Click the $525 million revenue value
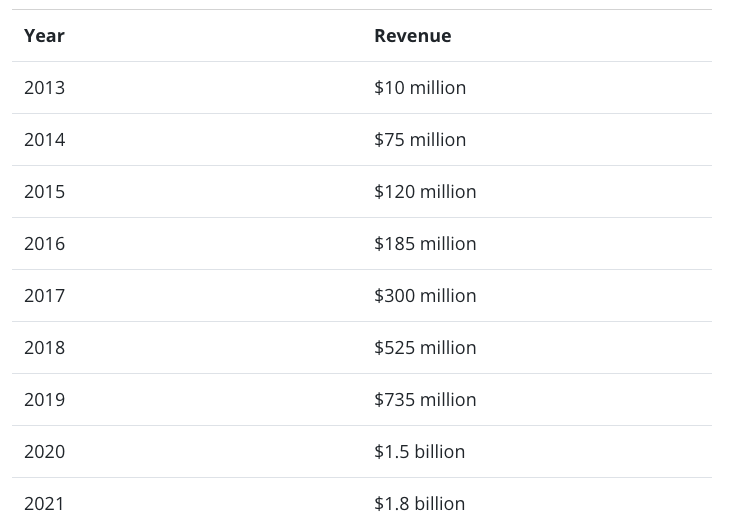This screenshot has height=529, width=745. pyautogui.click(x=425, y=348)
